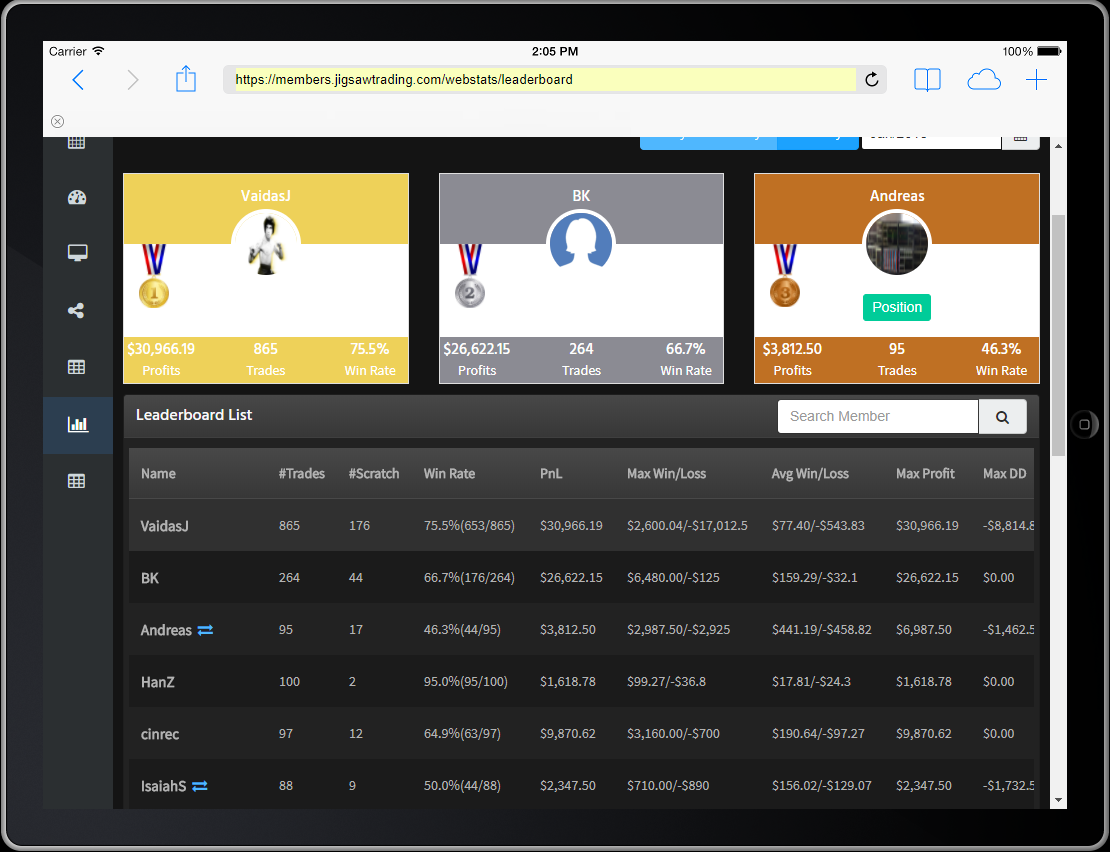Click the monitor icon in sidebar
1110x852 pixels.
point(77,253)
